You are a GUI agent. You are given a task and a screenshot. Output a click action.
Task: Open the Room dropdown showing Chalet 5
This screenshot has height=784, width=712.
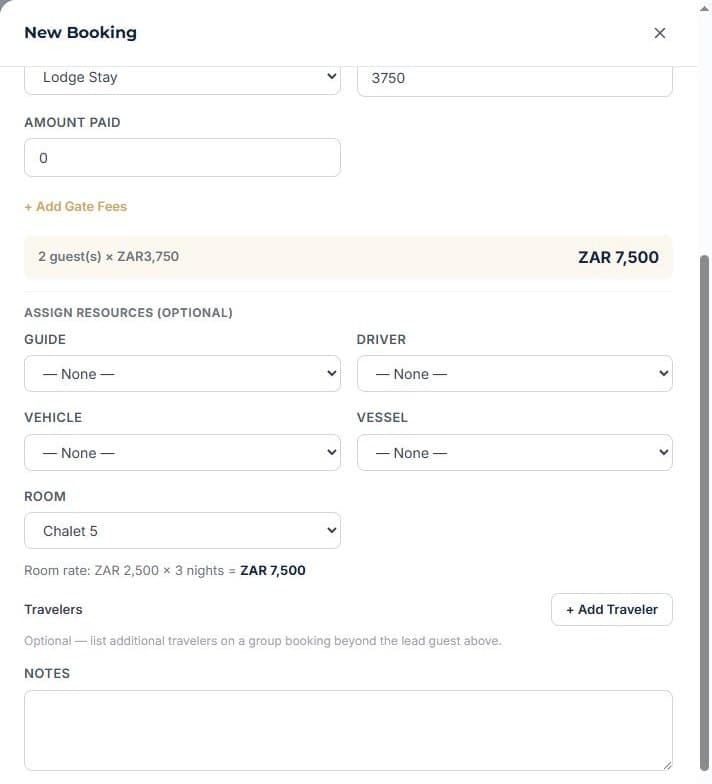(x=182, y=530)
